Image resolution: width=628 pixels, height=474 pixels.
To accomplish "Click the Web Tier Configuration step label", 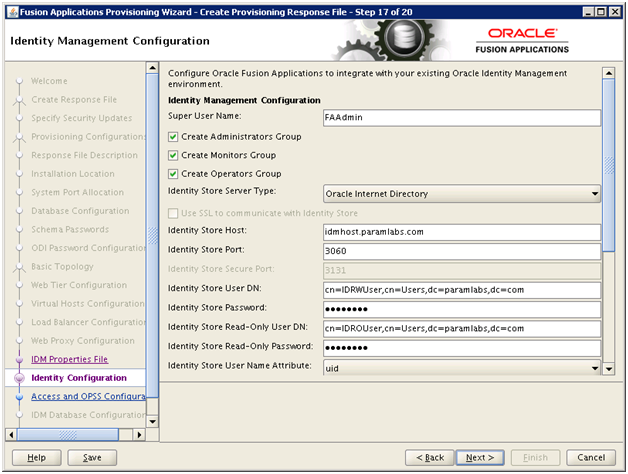I will (79, 285).
